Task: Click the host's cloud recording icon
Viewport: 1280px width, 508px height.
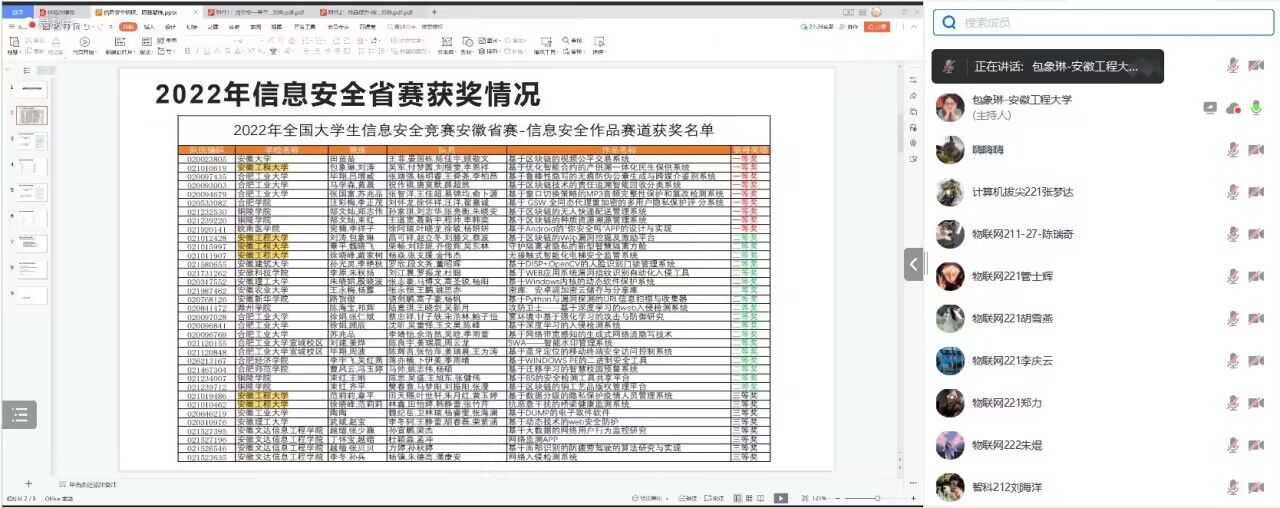Action: pos(1233,107)
